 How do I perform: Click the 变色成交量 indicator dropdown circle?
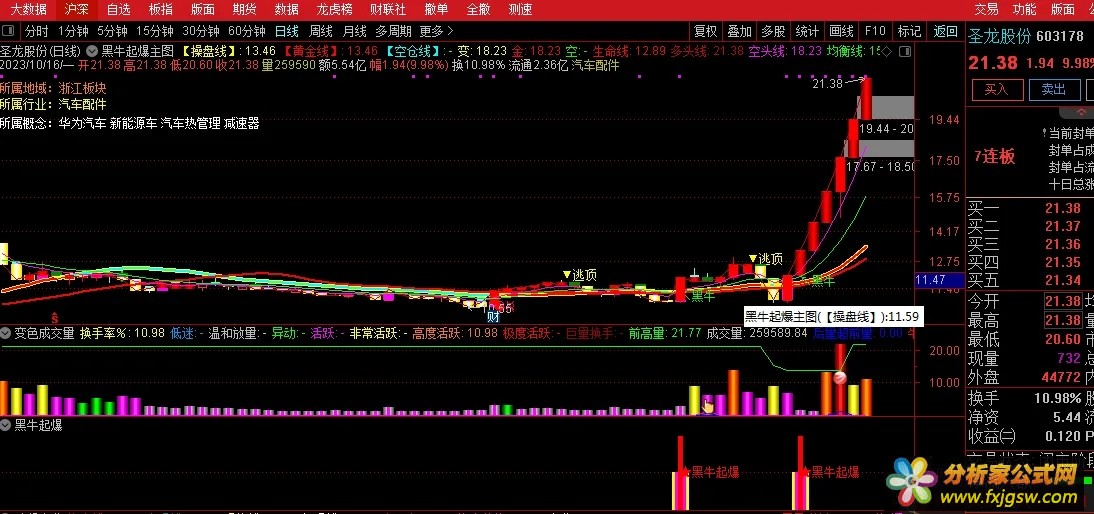pos(6,333)
